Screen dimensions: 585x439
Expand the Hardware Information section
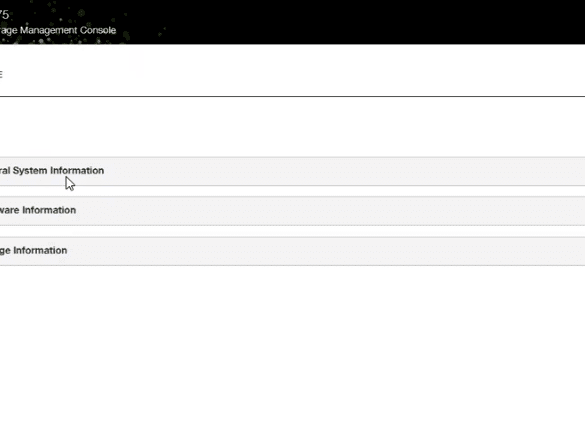click(x=292, y=211)
